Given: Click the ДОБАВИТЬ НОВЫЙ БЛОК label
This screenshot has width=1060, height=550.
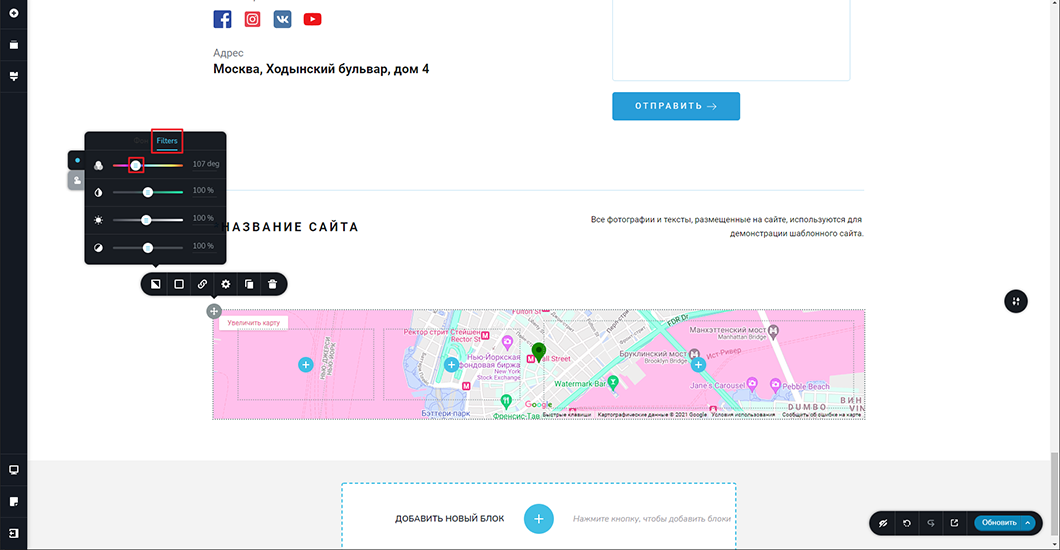Looking at the screenshot, I should click(x=450, y=519).
